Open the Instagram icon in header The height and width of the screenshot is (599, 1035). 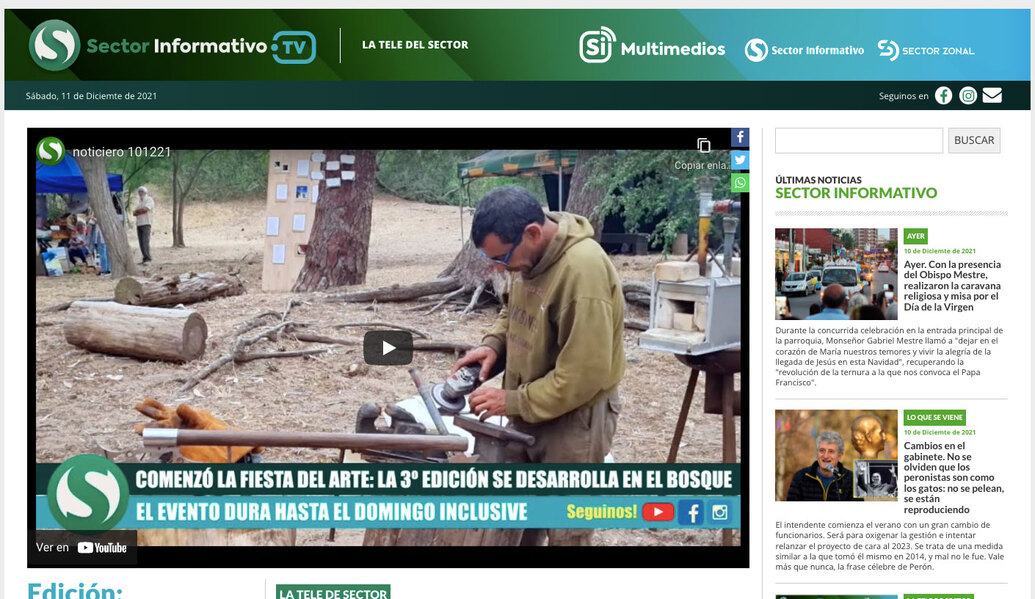pyautogui.click(x=968, y=96)
